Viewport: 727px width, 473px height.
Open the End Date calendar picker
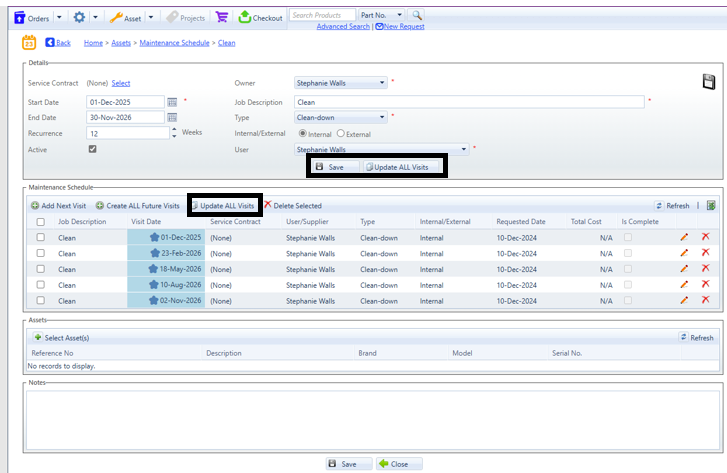[x=172, y=117]
